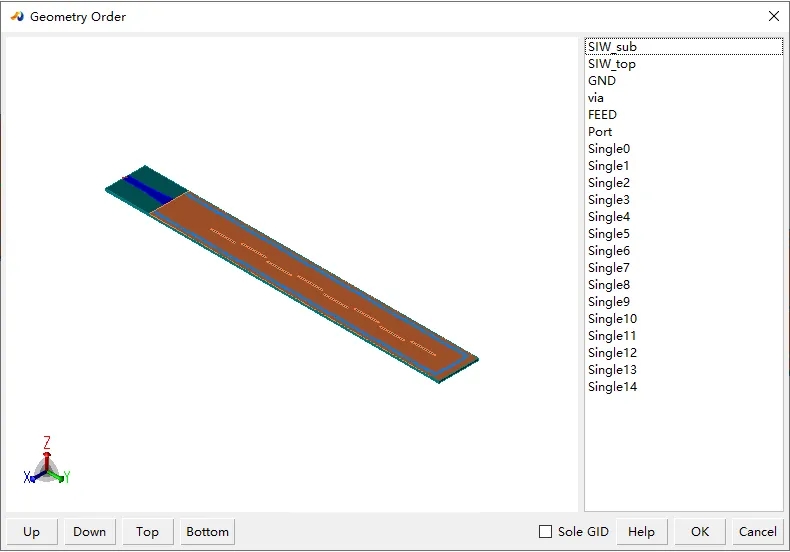
Task: Select Single14 at list end
Action: click(x=684, y=387)
